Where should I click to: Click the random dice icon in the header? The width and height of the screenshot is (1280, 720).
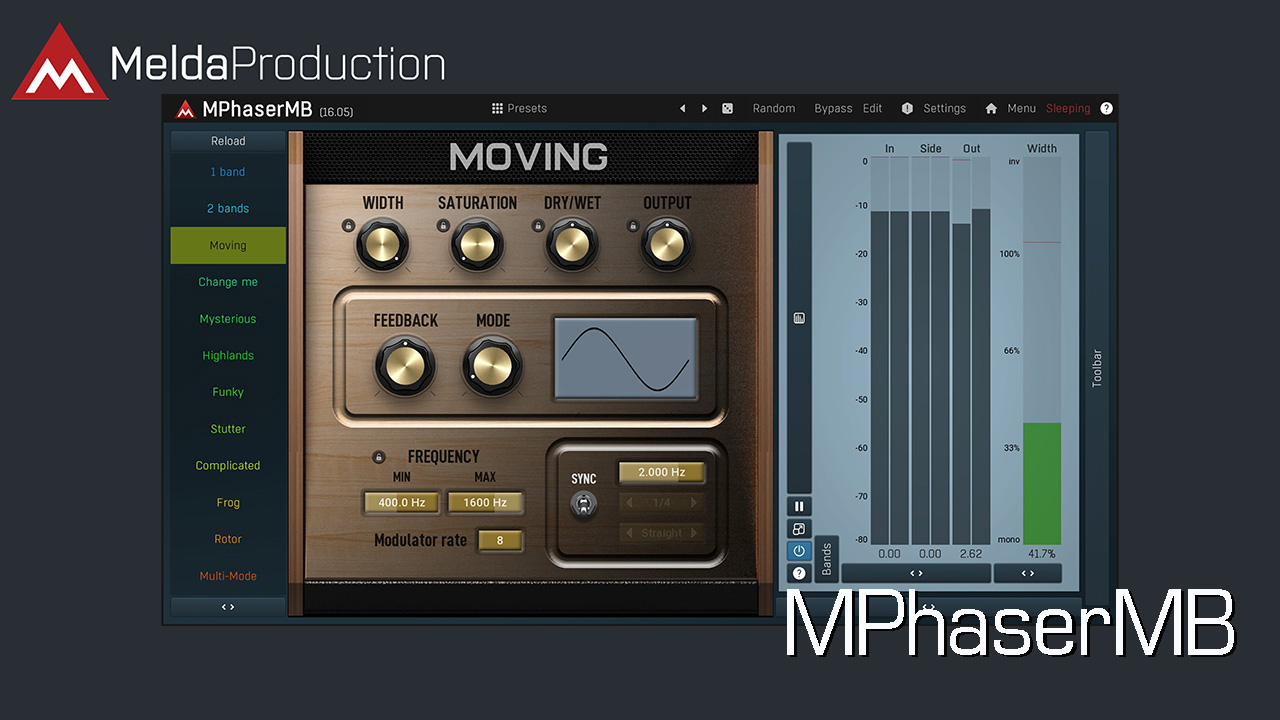(728, 108)
